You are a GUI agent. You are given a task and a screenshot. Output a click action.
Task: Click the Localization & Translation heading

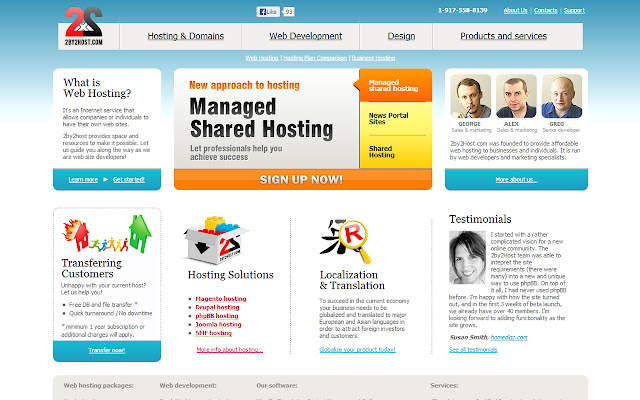coord(352,280)
